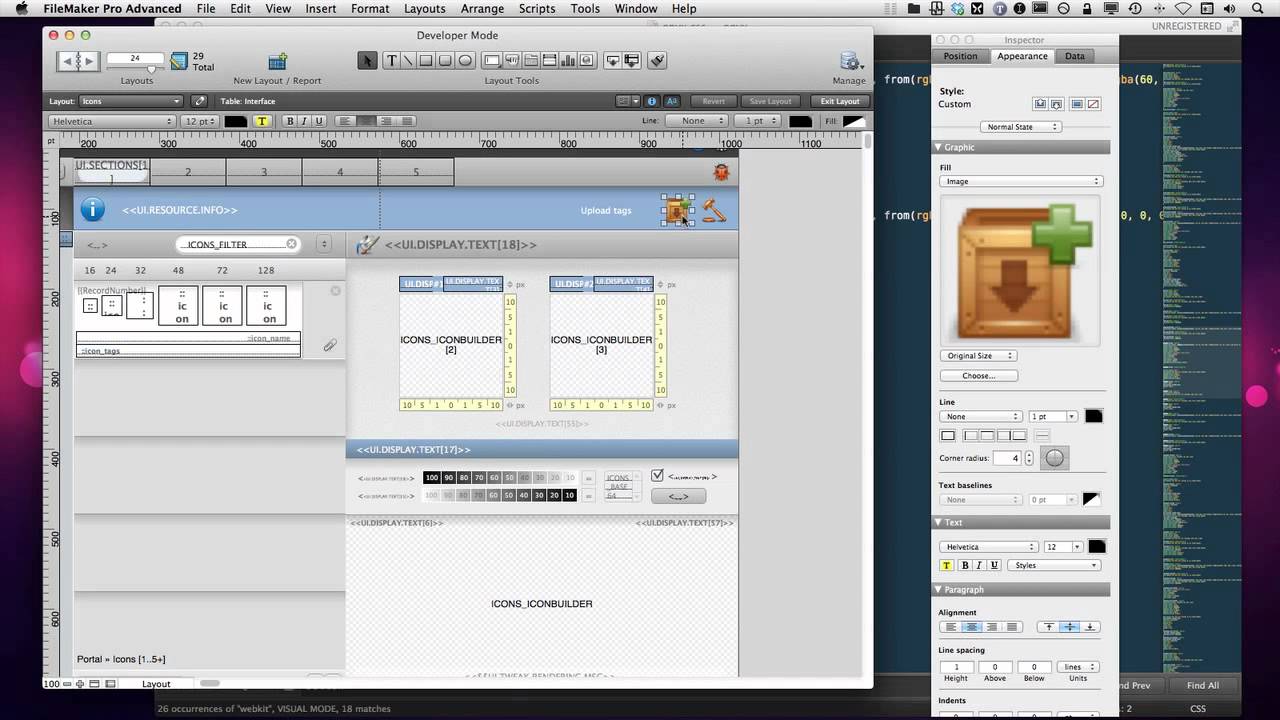Open the Styles dropdown in Inspector

click(1054, 565)
